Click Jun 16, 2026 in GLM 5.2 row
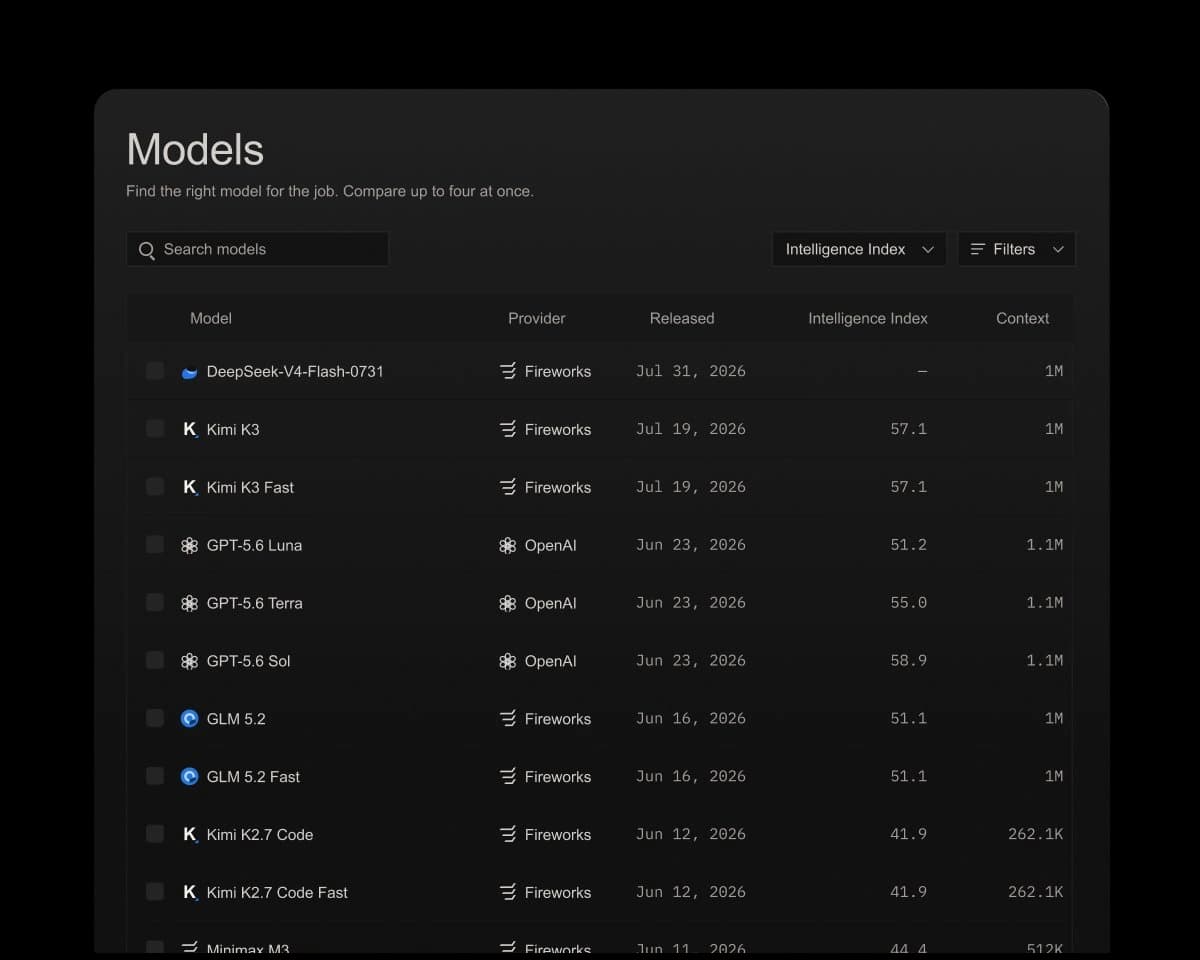 pyautogui.click(x=691, y=719)
